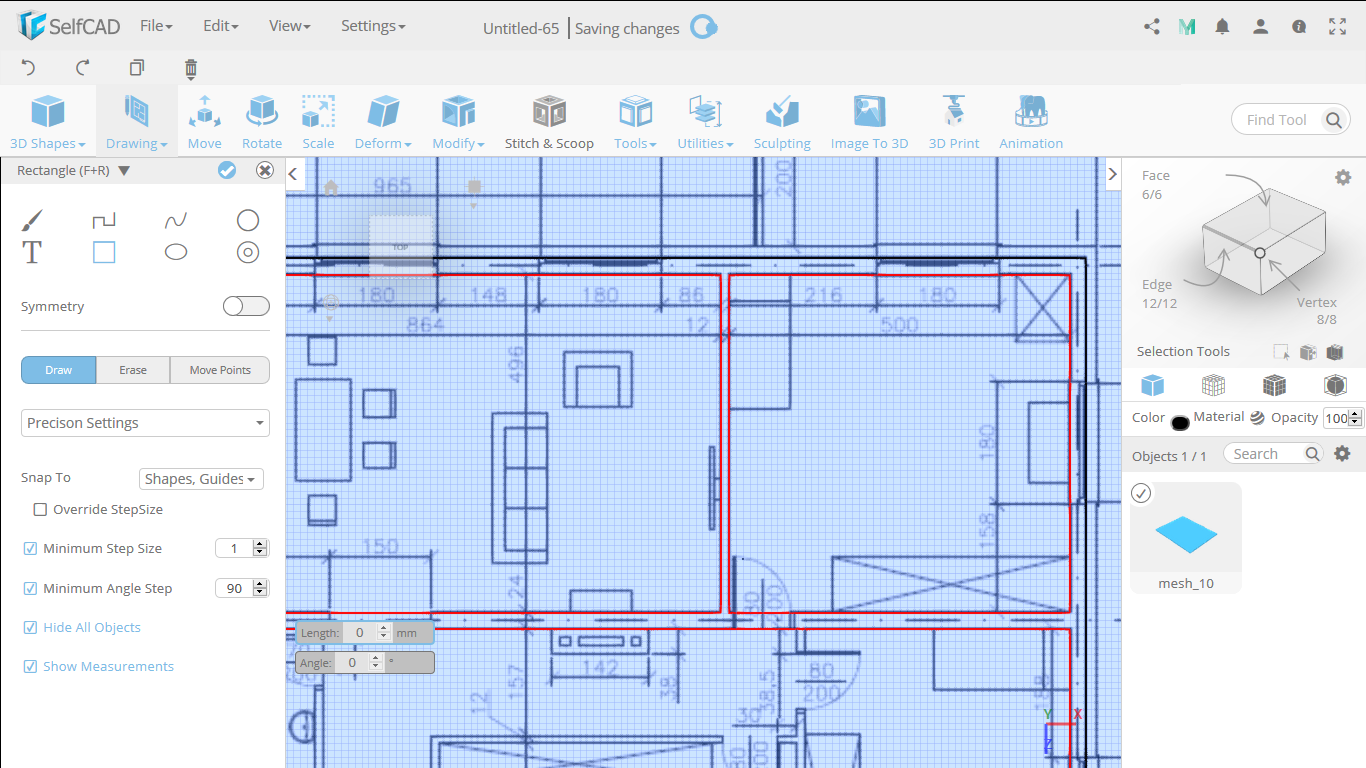This screenshot has width=1366, height=768.
Task: Open the File menu
Action: click(156, 26)
